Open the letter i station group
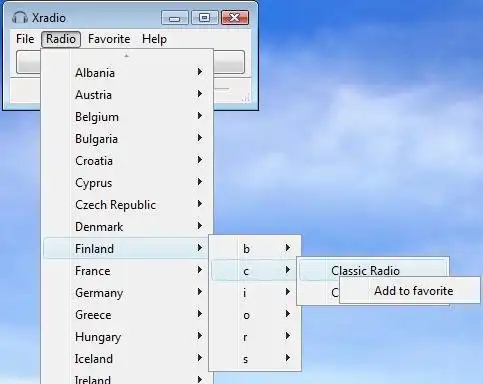The image size is (483, 384). (255, 292)
